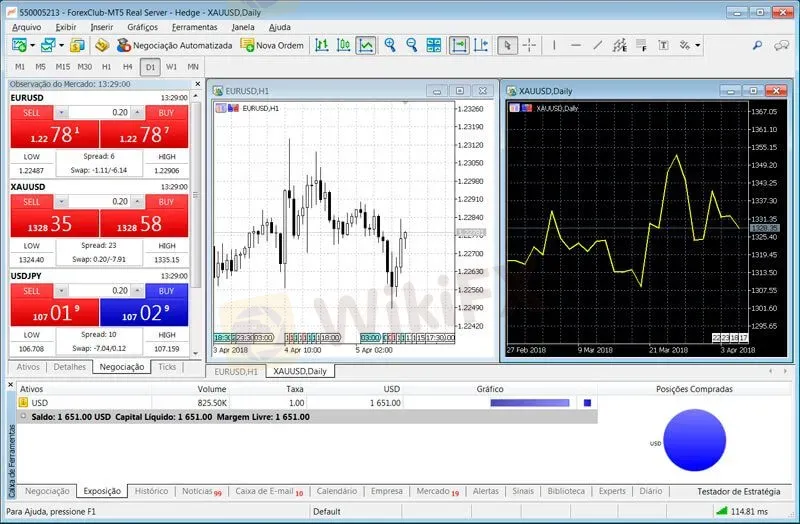Click the zoom out magnifier icon

[411, 45]
